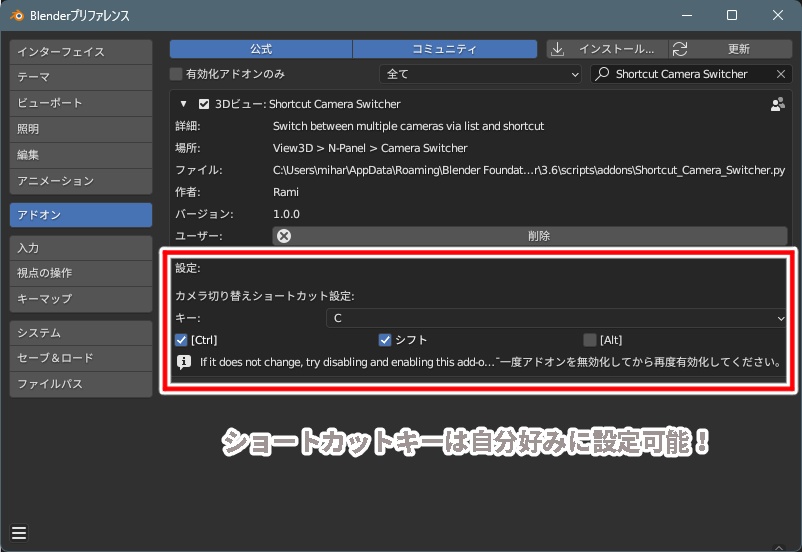This screenshot has width=802, height=552.
Task: Minimize the Blender preferences window
Action: (686, 15)
